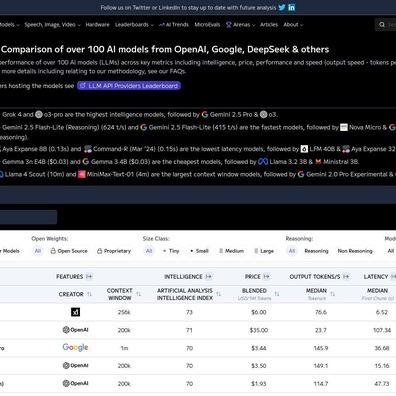Screen dimensions: 396x396
Task: Open the LinkedIn icon in top banner
Action: pos(291,7)
